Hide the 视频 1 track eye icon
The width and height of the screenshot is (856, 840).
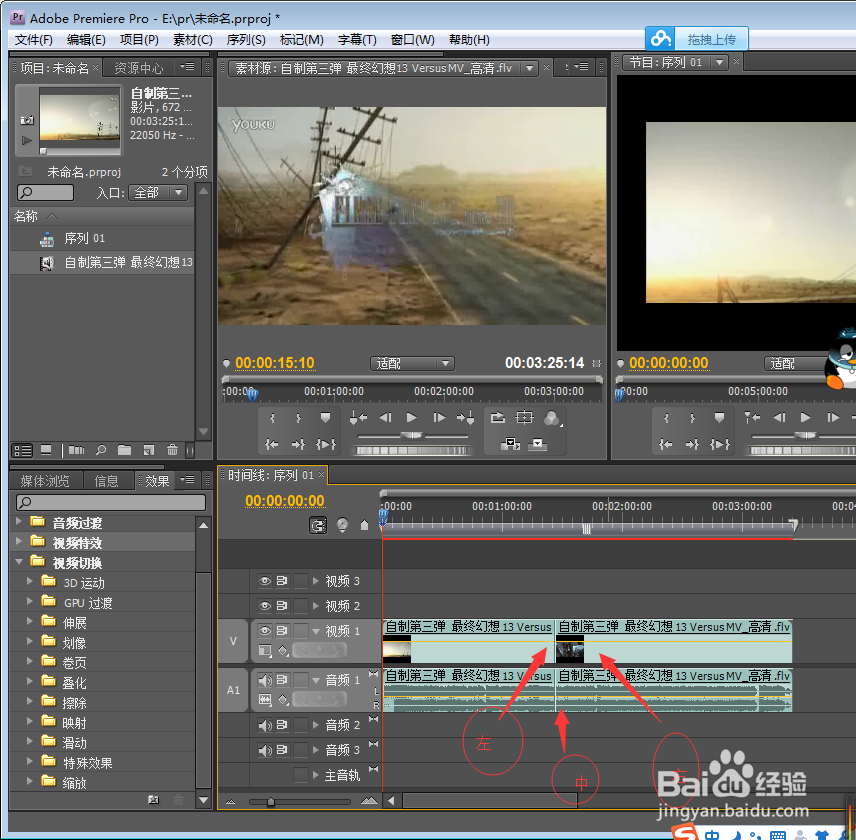[265, 631]
